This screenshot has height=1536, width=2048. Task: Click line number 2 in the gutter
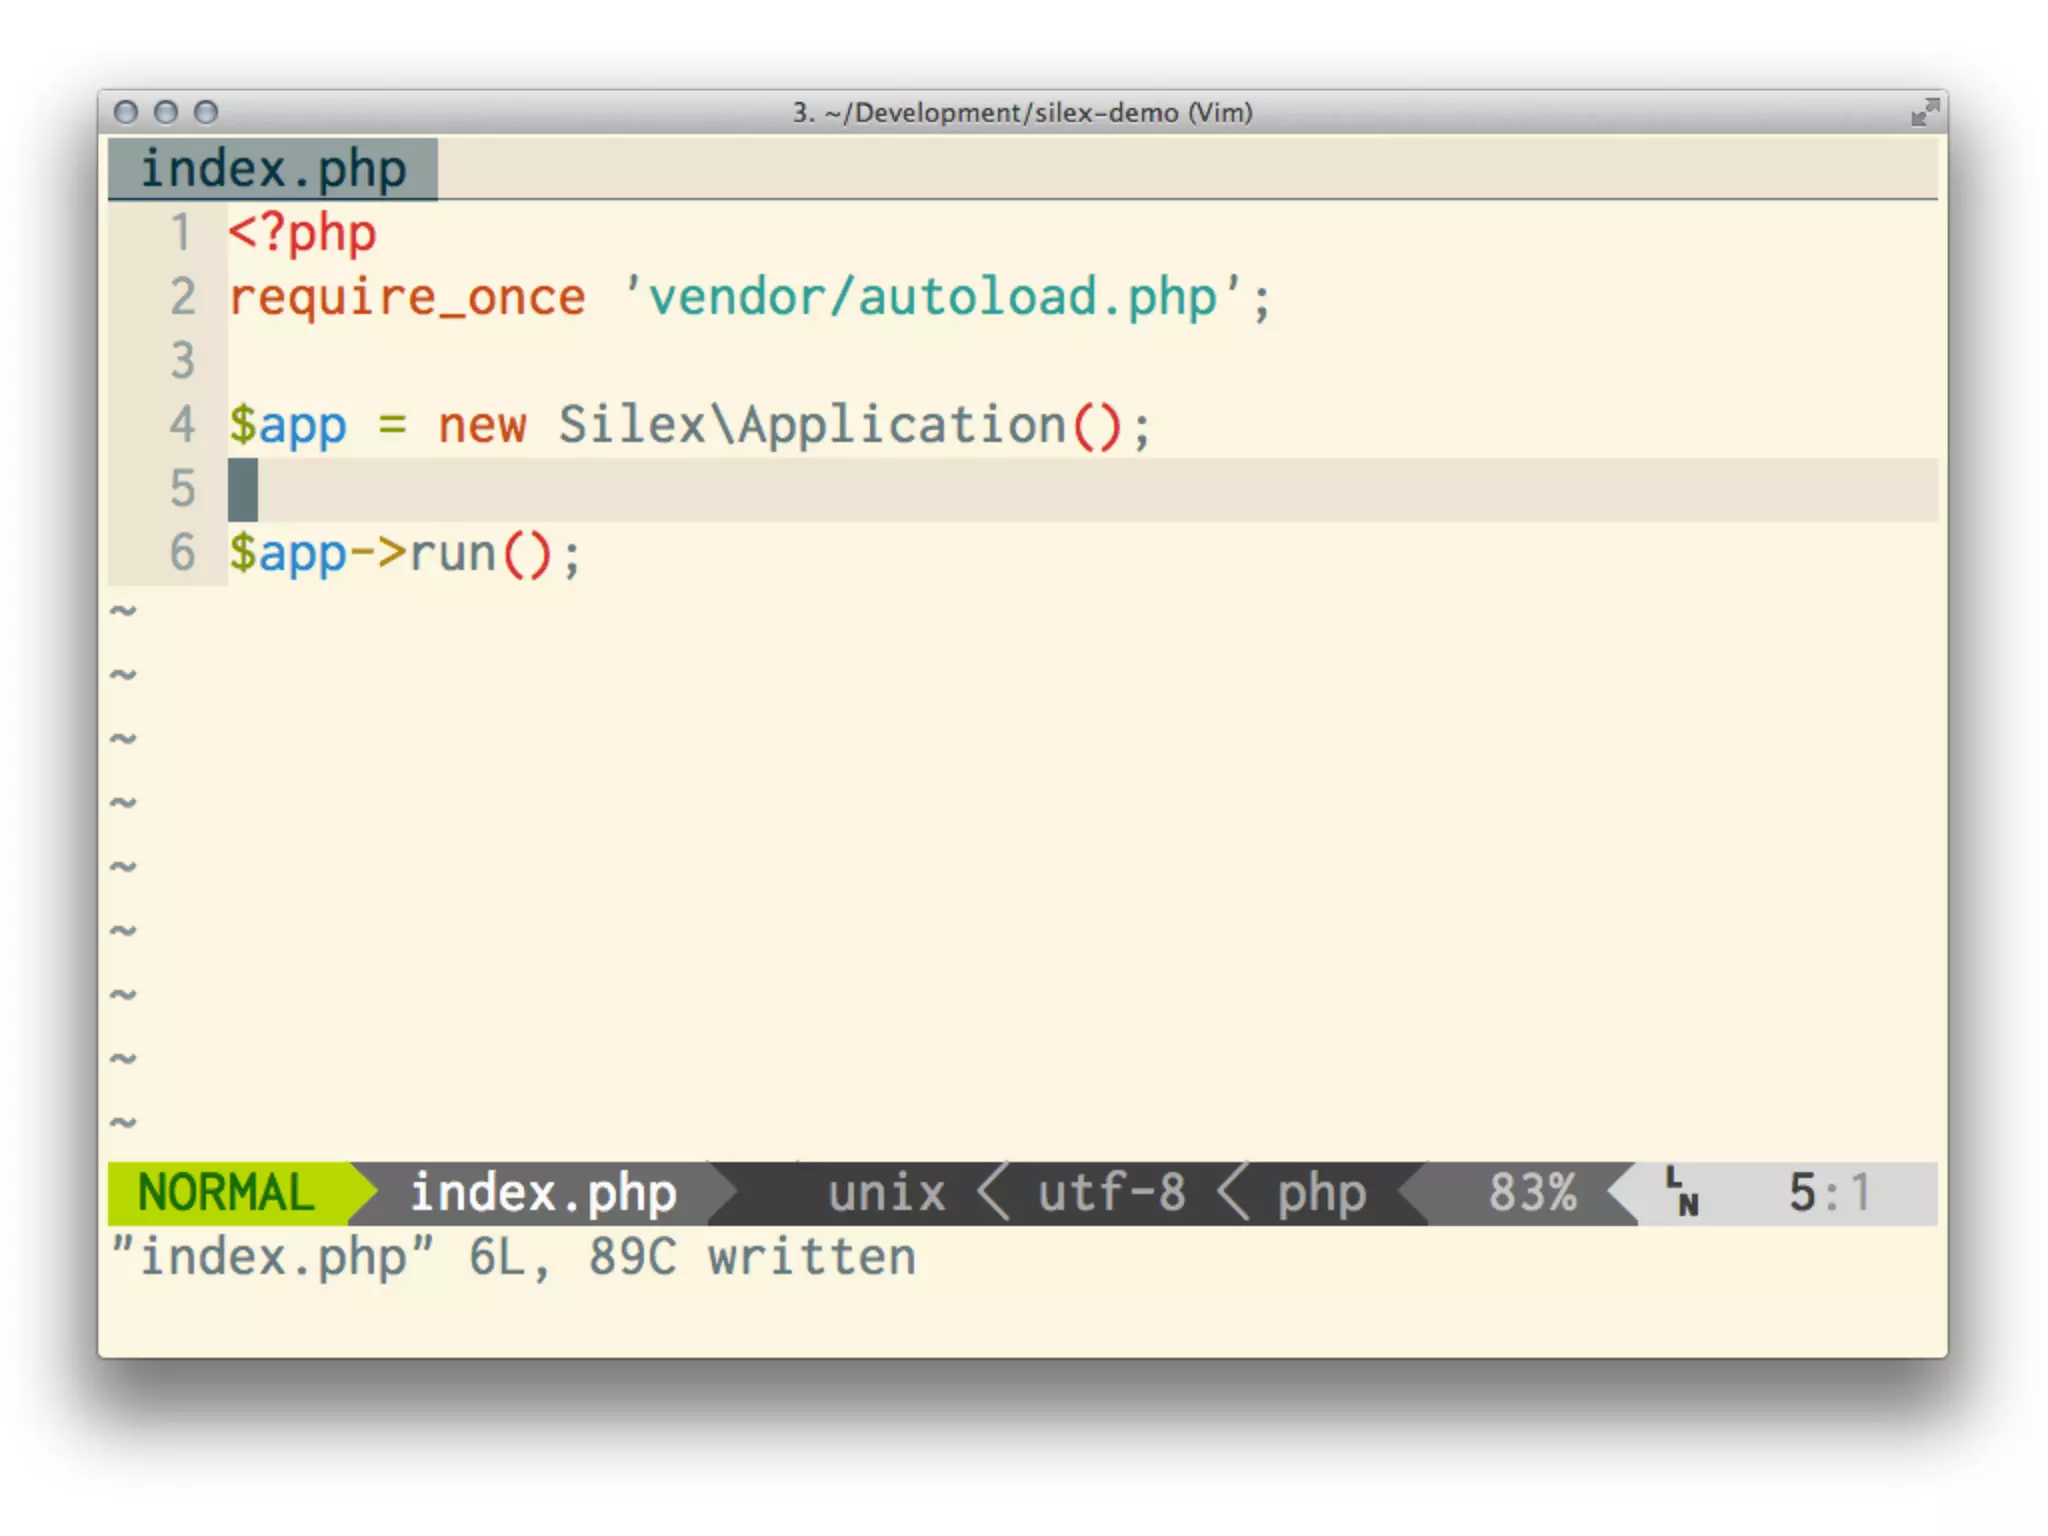[182, 297]
